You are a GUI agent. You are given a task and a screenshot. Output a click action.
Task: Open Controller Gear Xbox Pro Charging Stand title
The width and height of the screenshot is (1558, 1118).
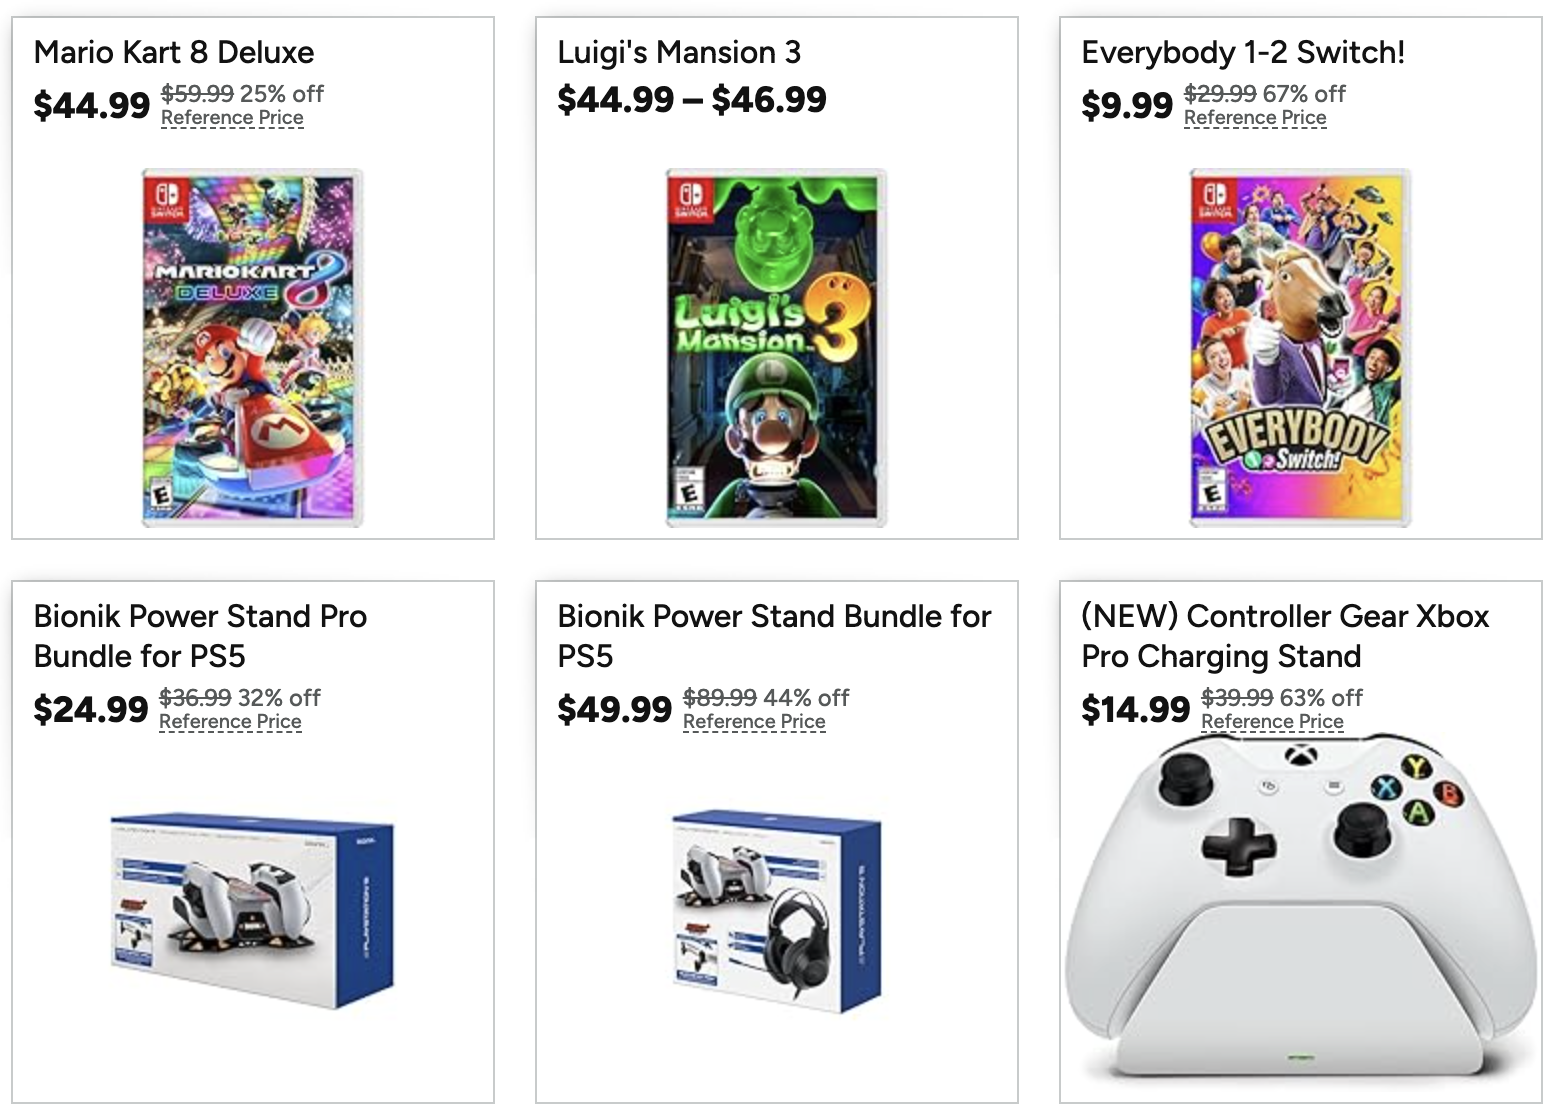(x=1285, y=636)
